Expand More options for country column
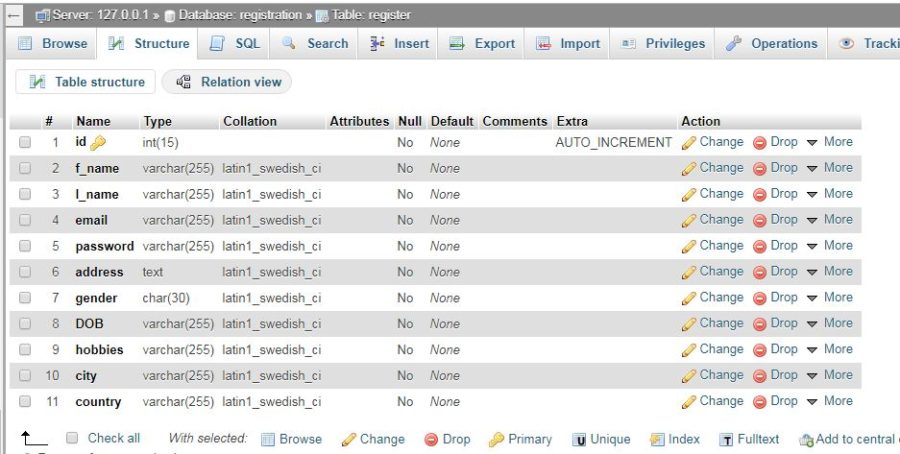Image resolution: width=900 pixels, height=454 pixels. pyautogui.click(x=830, y=401)
